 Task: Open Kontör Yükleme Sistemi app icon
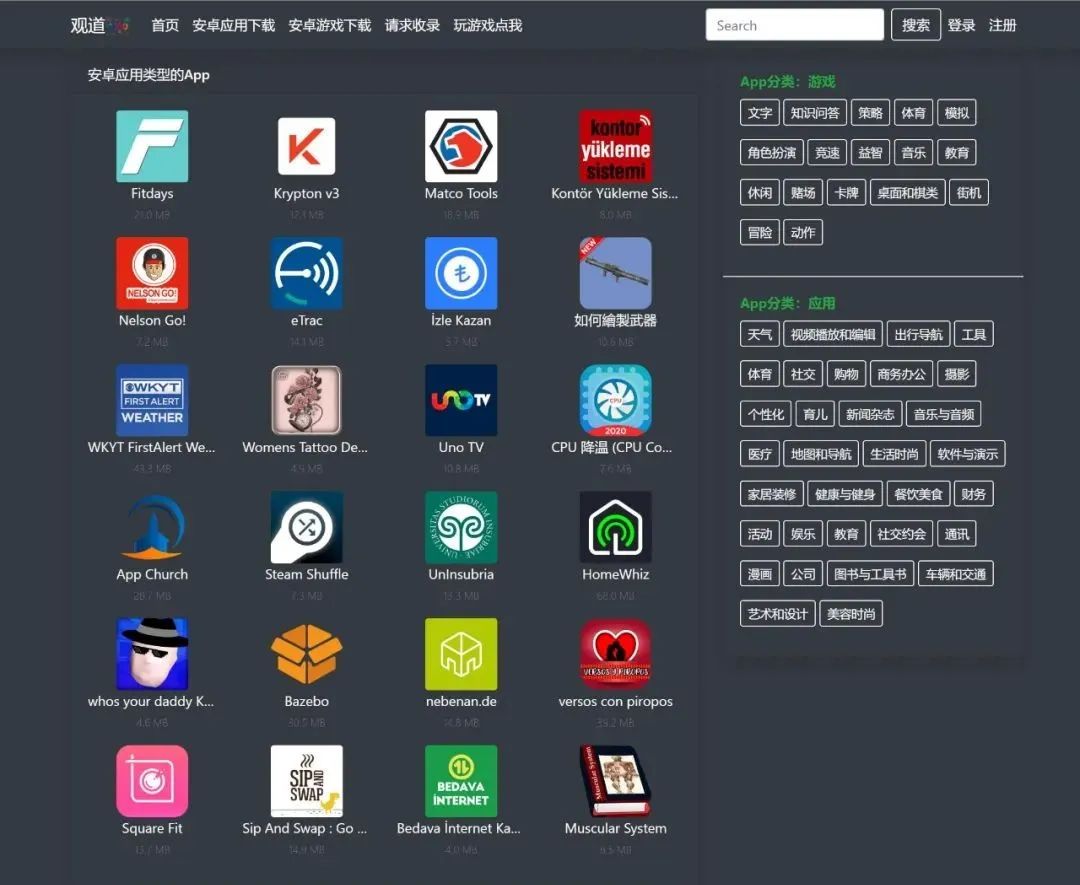click(615, 146)
